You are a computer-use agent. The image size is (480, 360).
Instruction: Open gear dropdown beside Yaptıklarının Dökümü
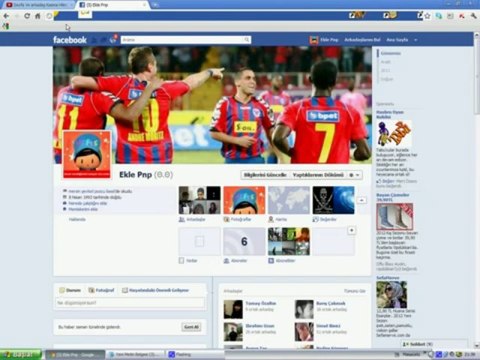pos(354,175)
